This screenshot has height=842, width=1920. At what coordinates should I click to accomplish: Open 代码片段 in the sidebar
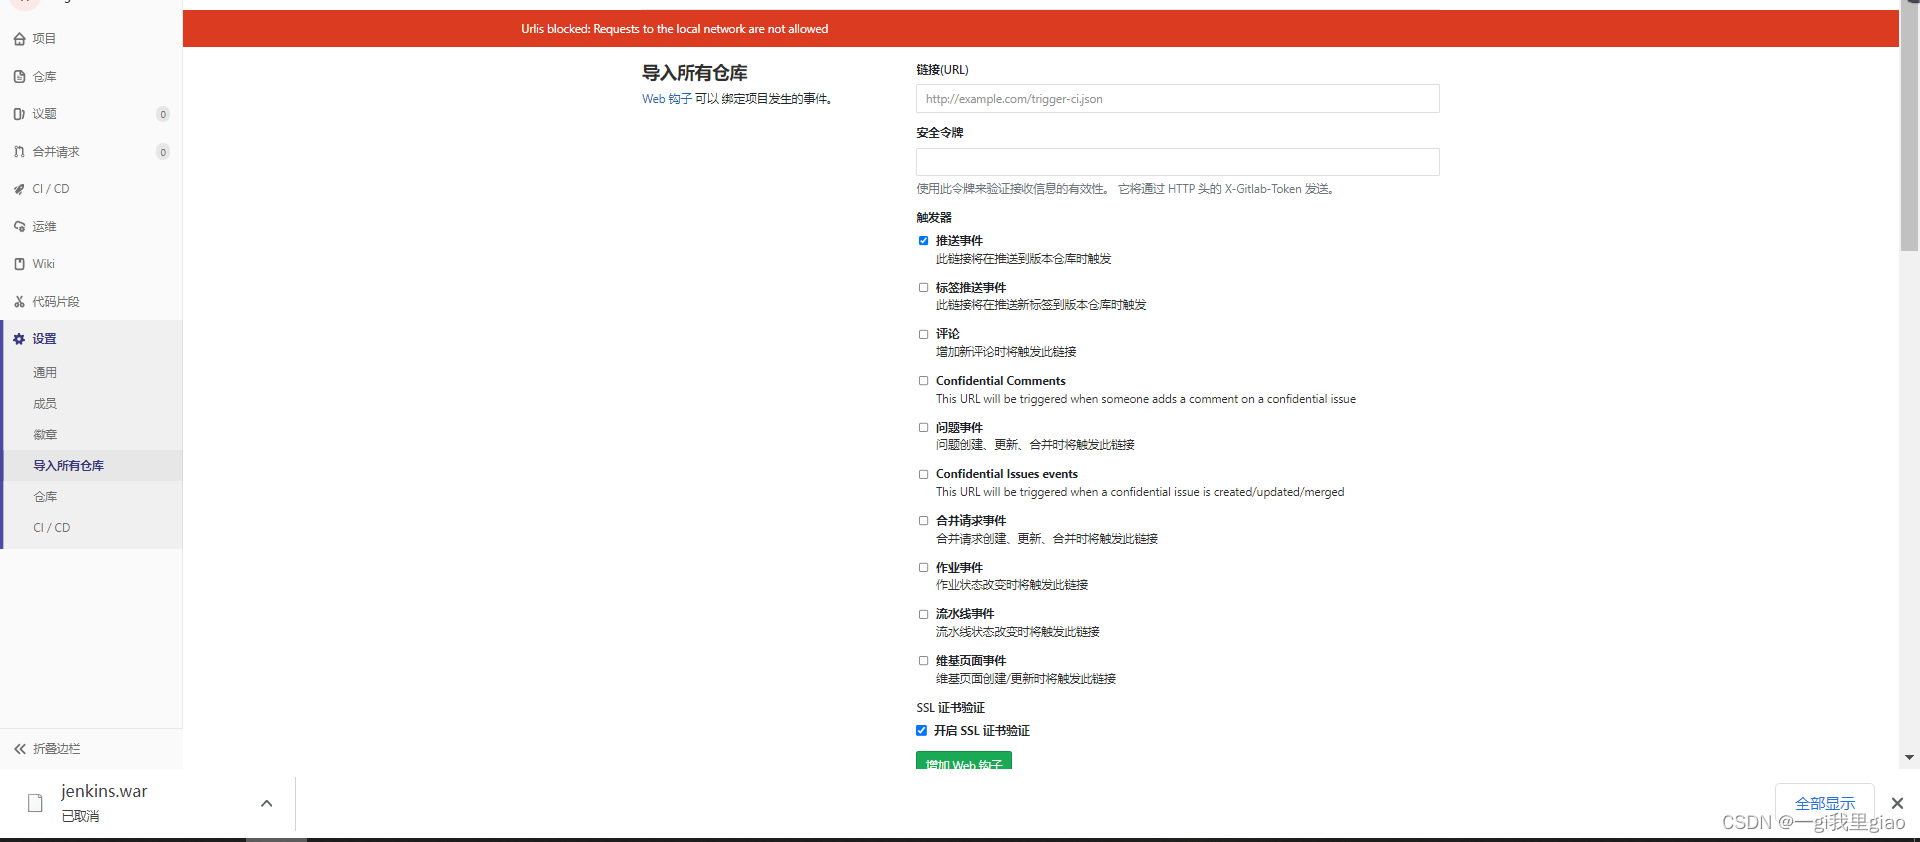pyautogui.click(x=56, y=302)
